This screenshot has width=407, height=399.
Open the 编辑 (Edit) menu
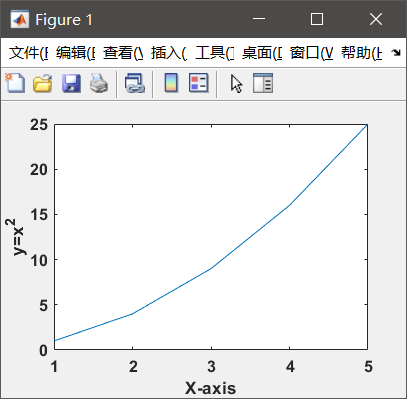click(x=76, y=53)
